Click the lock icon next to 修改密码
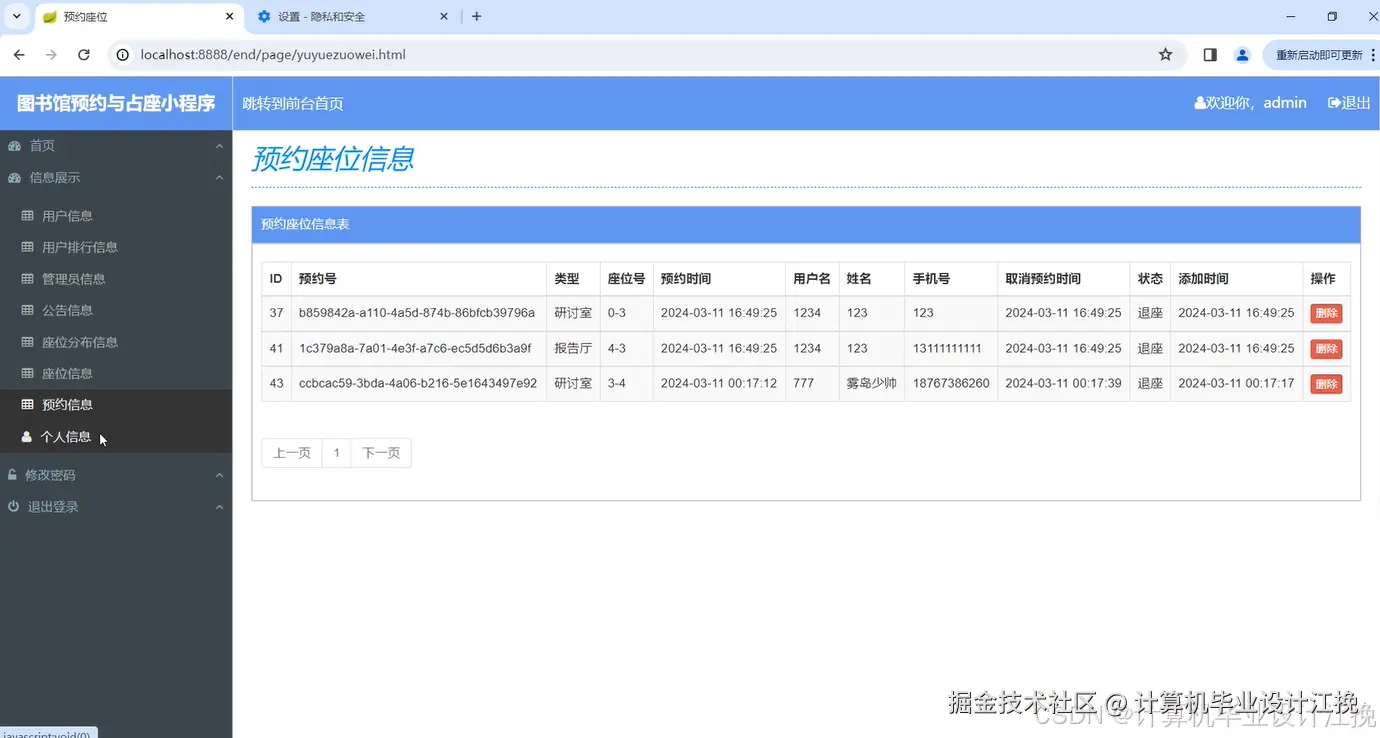Viewport: 1380px width, 738px height. coord(11,474)
